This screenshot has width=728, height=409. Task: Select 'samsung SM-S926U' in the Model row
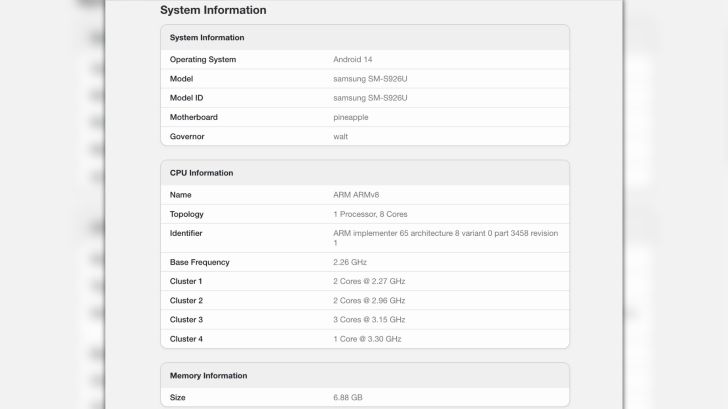point(370,79)
